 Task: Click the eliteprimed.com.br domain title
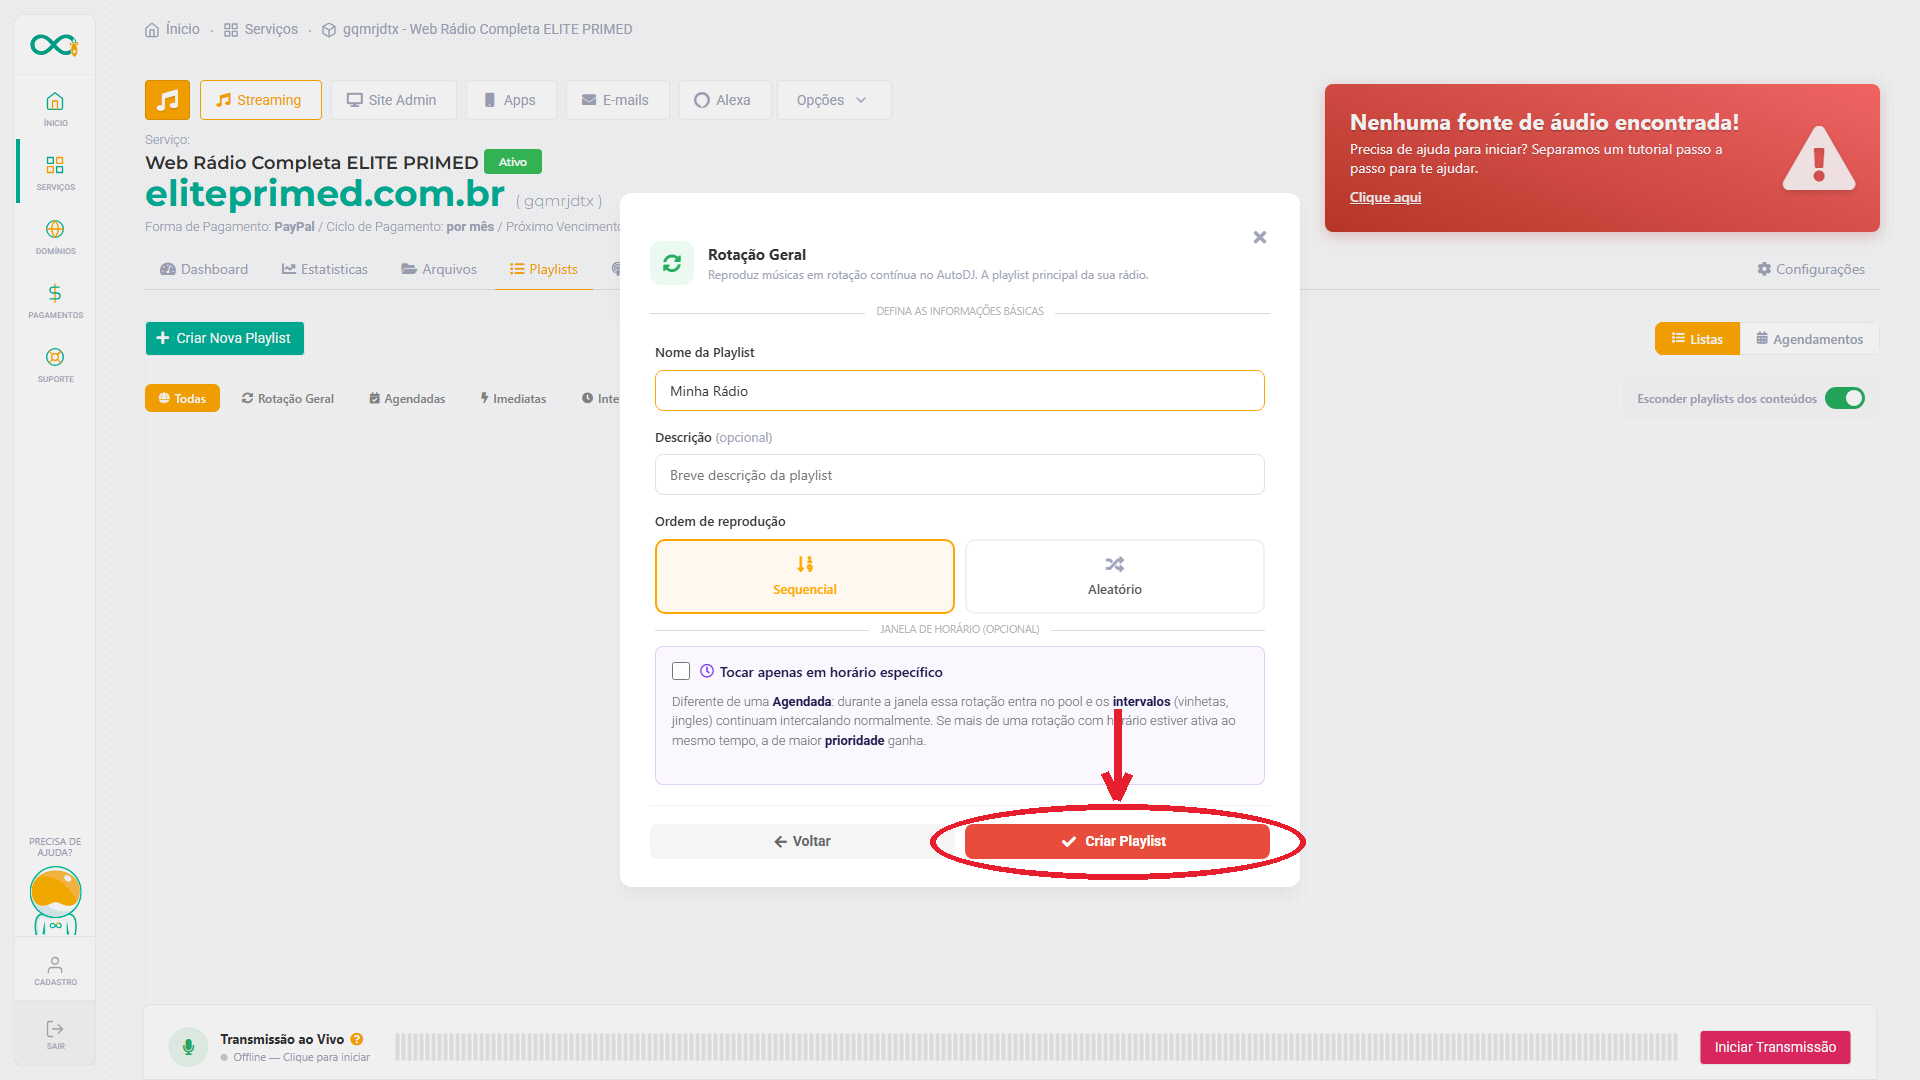[325, 193]
